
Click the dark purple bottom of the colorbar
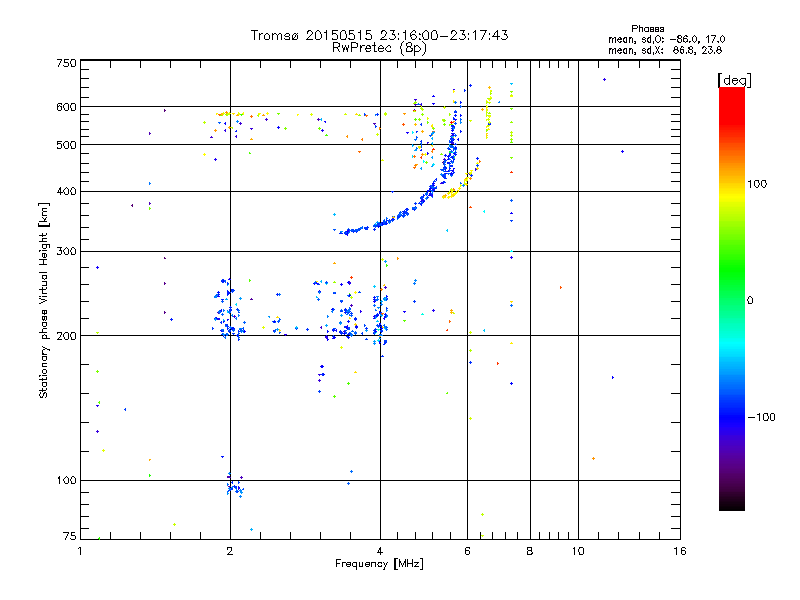pos(732,497)
